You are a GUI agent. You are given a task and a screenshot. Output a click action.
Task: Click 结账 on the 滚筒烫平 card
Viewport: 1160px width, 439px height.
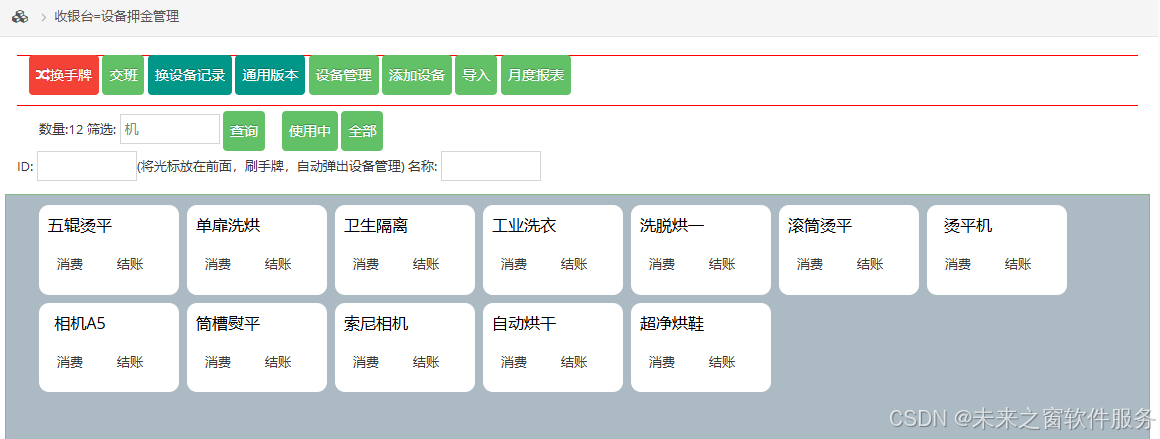[869, 264]
